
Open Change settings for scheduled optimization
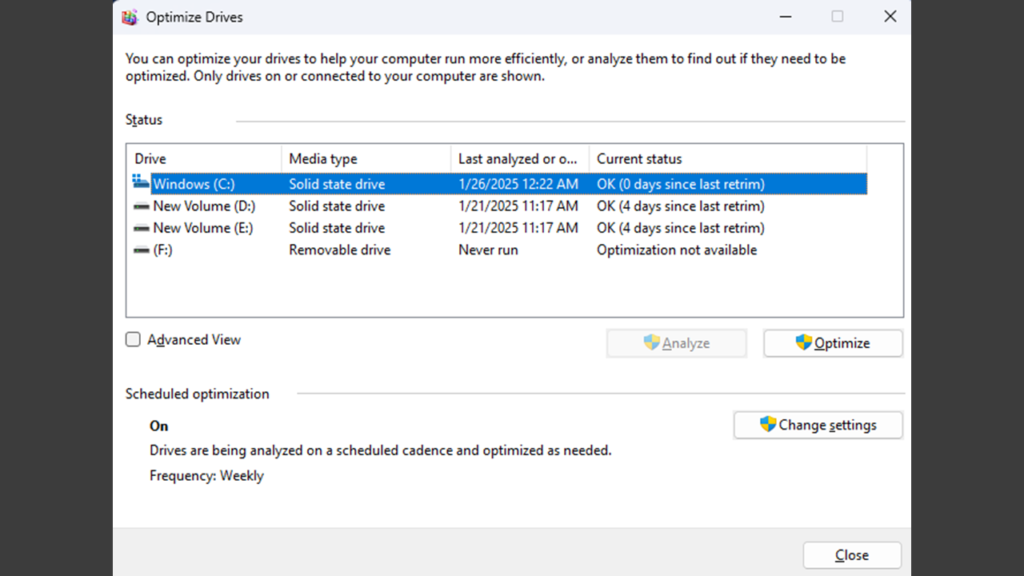click(818, 425)
